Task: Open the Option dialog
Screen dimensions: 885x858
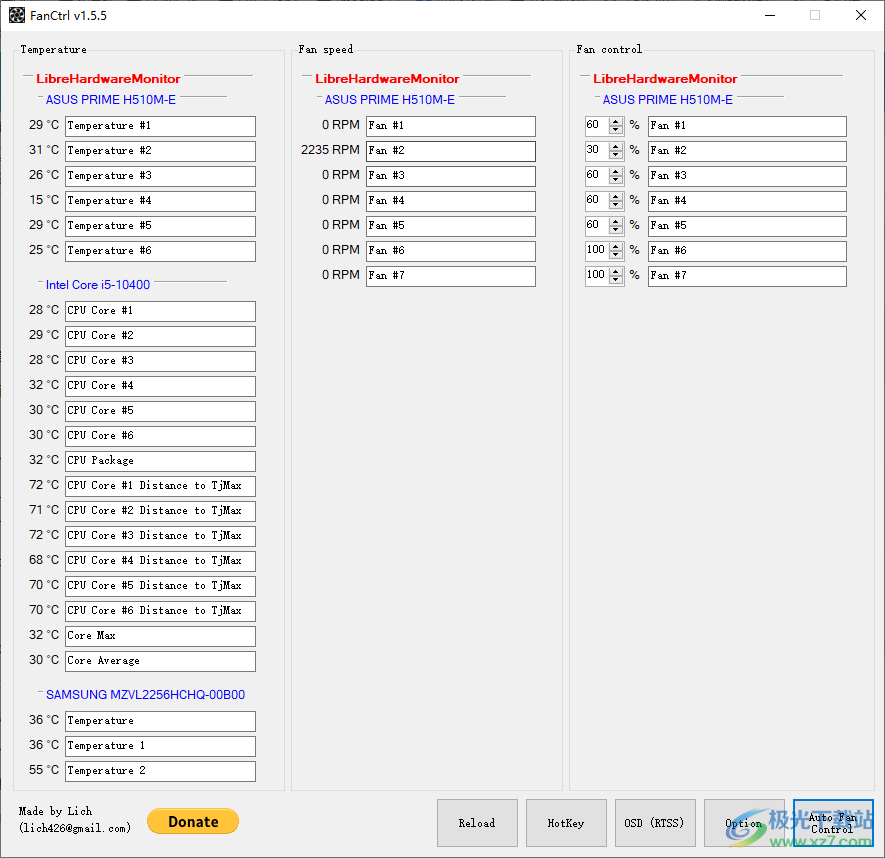Action: tap(744, 823)
